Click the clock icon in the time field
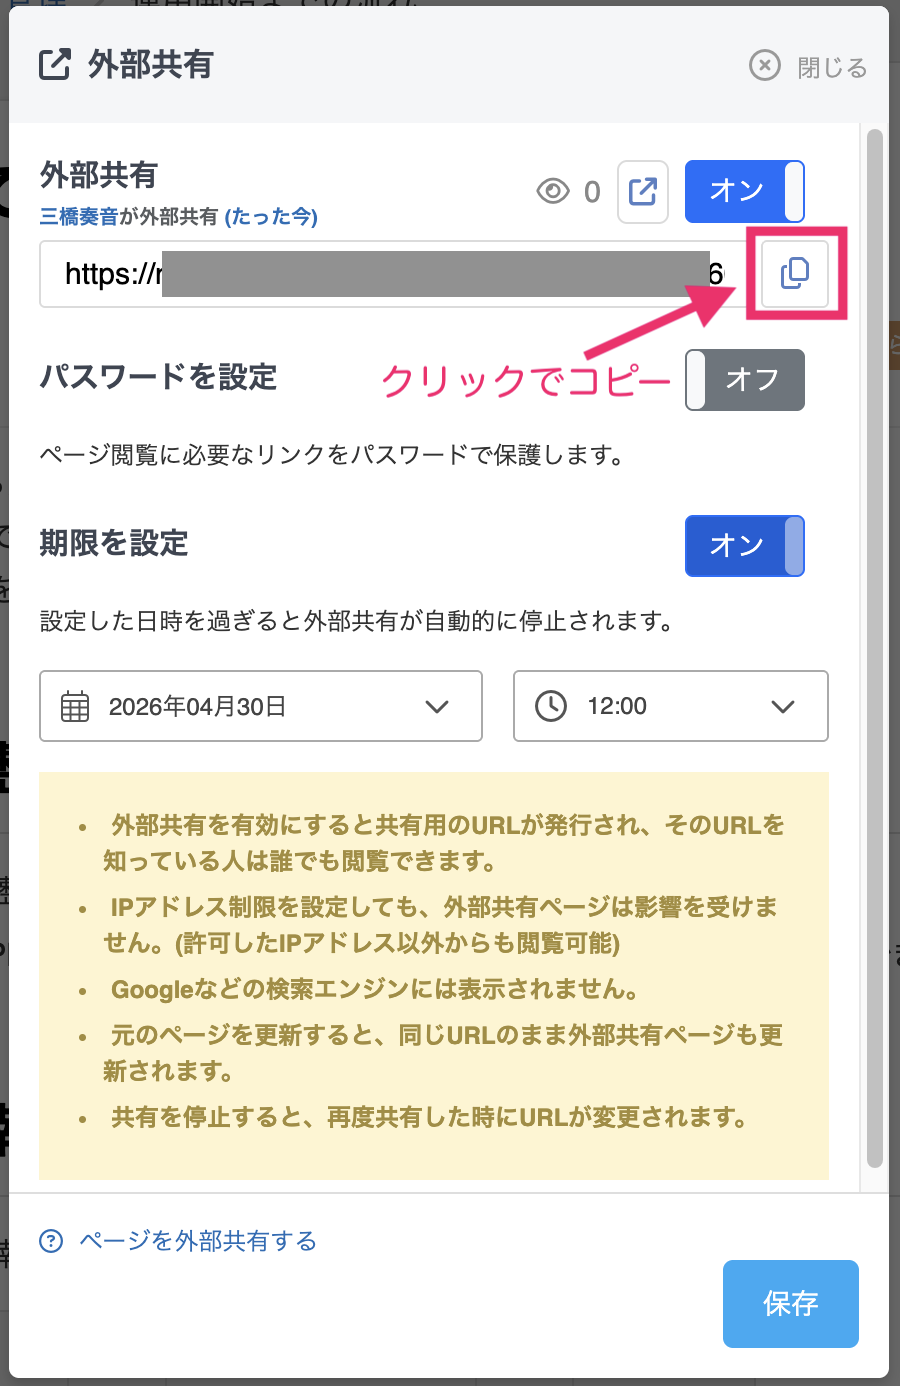Viewport: 900px width, 1386px height. [550, 706]
